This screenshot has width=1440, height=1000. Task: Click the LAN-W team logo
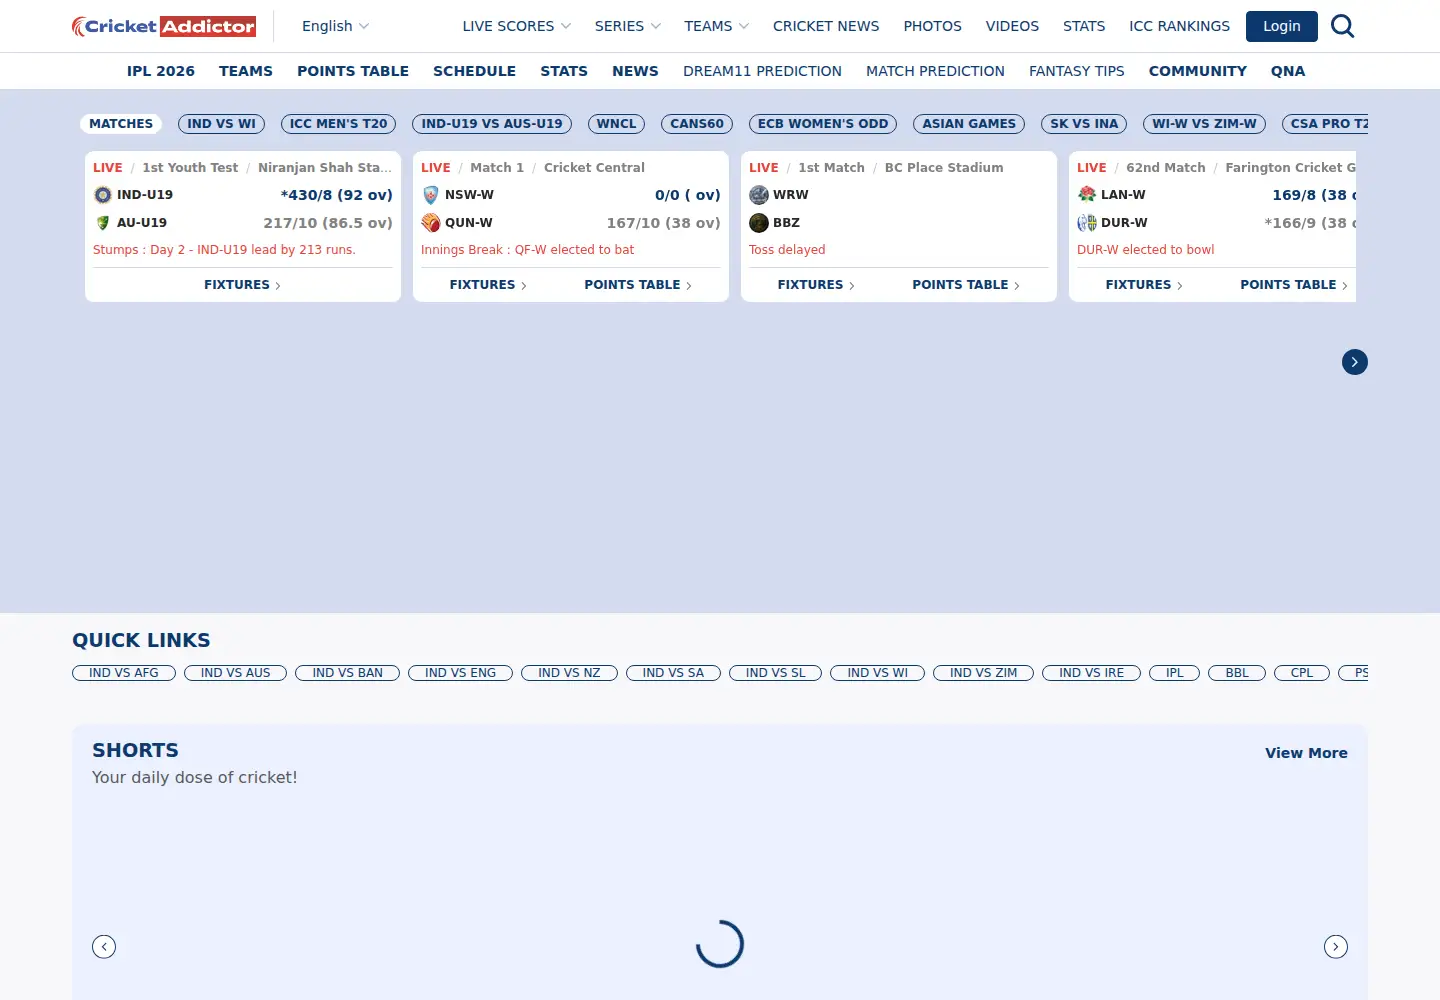click(1087, 195)
